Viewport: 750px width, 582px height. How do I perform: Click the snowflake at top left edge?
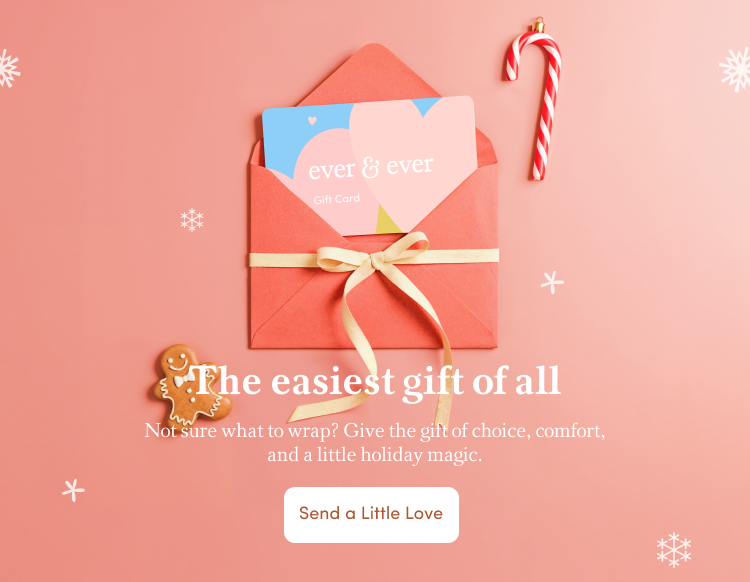point(9,68)
